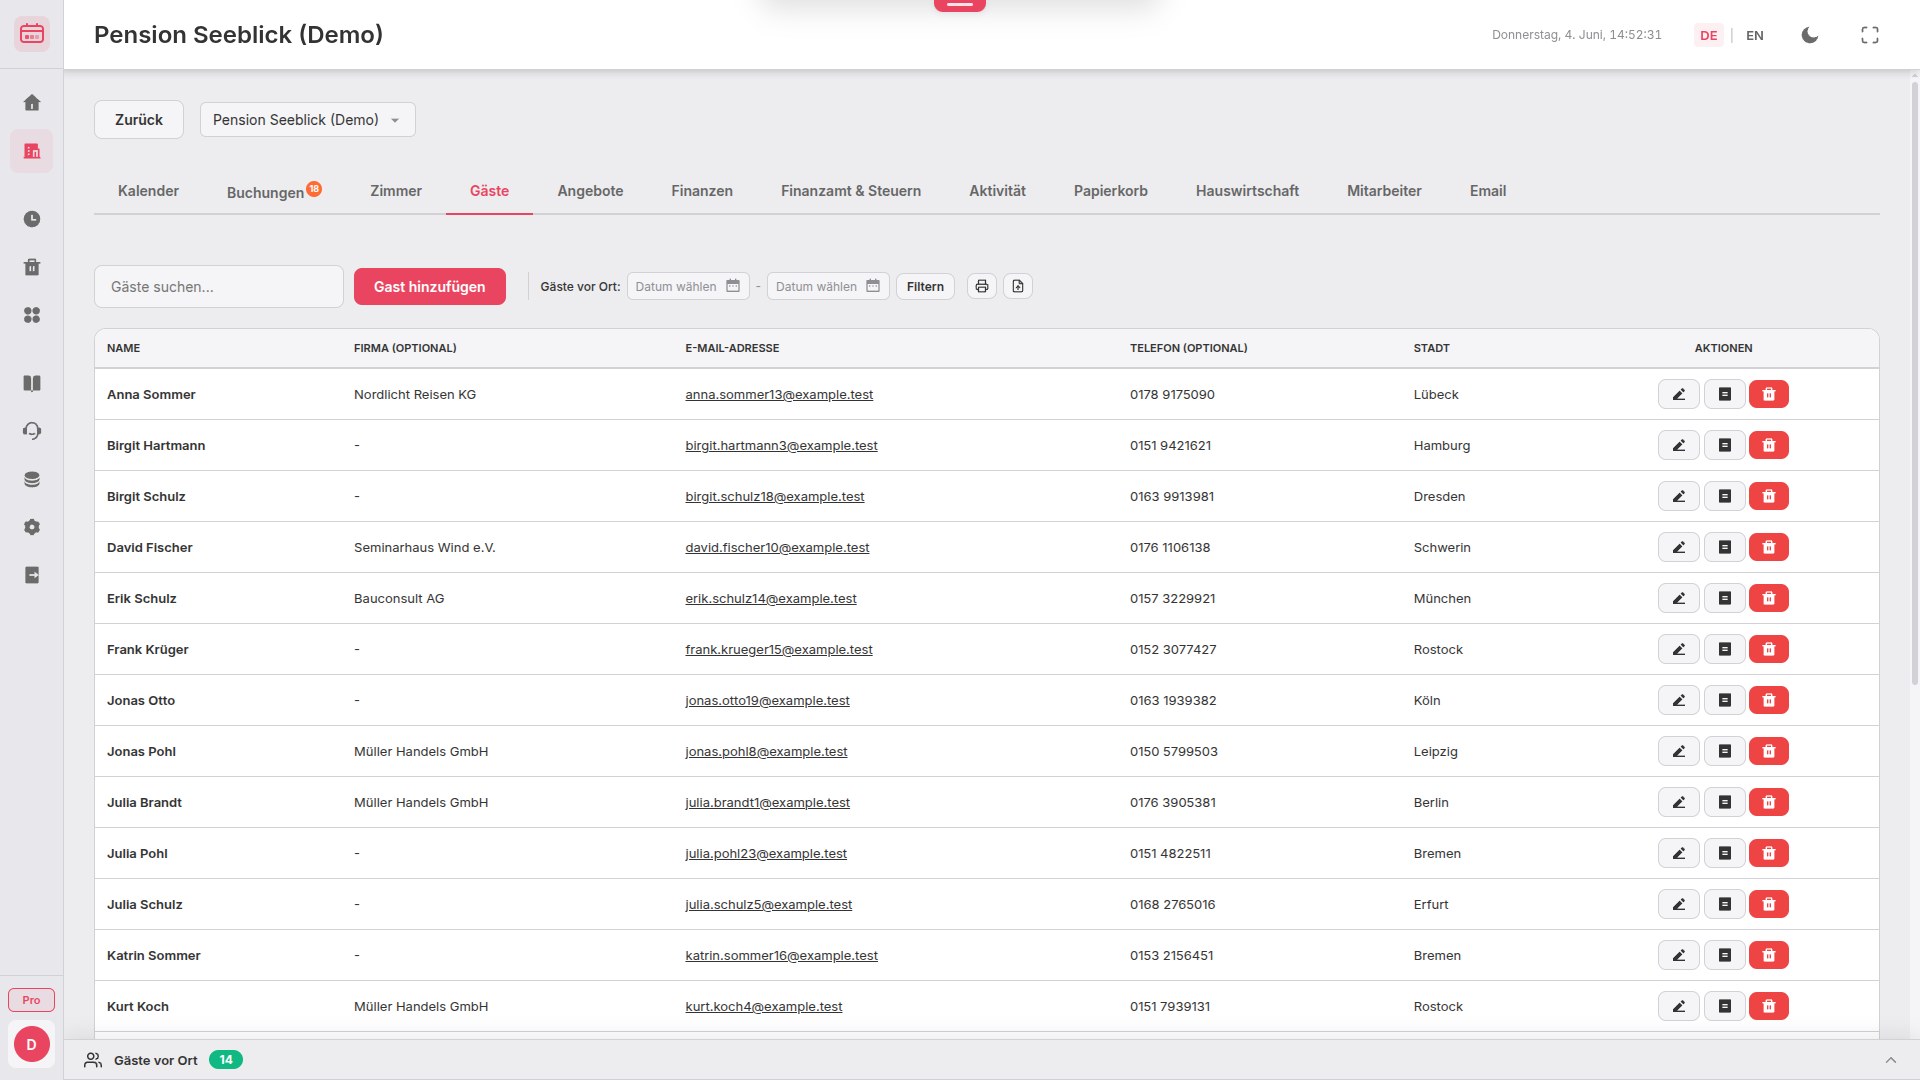
Task: Delete guest David Fischer with trash icon
Action: 1768,548
